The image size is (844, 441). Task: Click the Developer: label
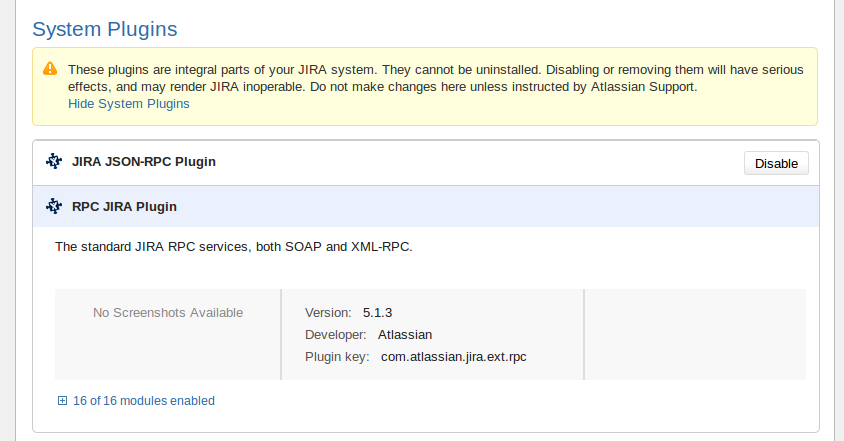pyautogui.click(x=335, y=334)
